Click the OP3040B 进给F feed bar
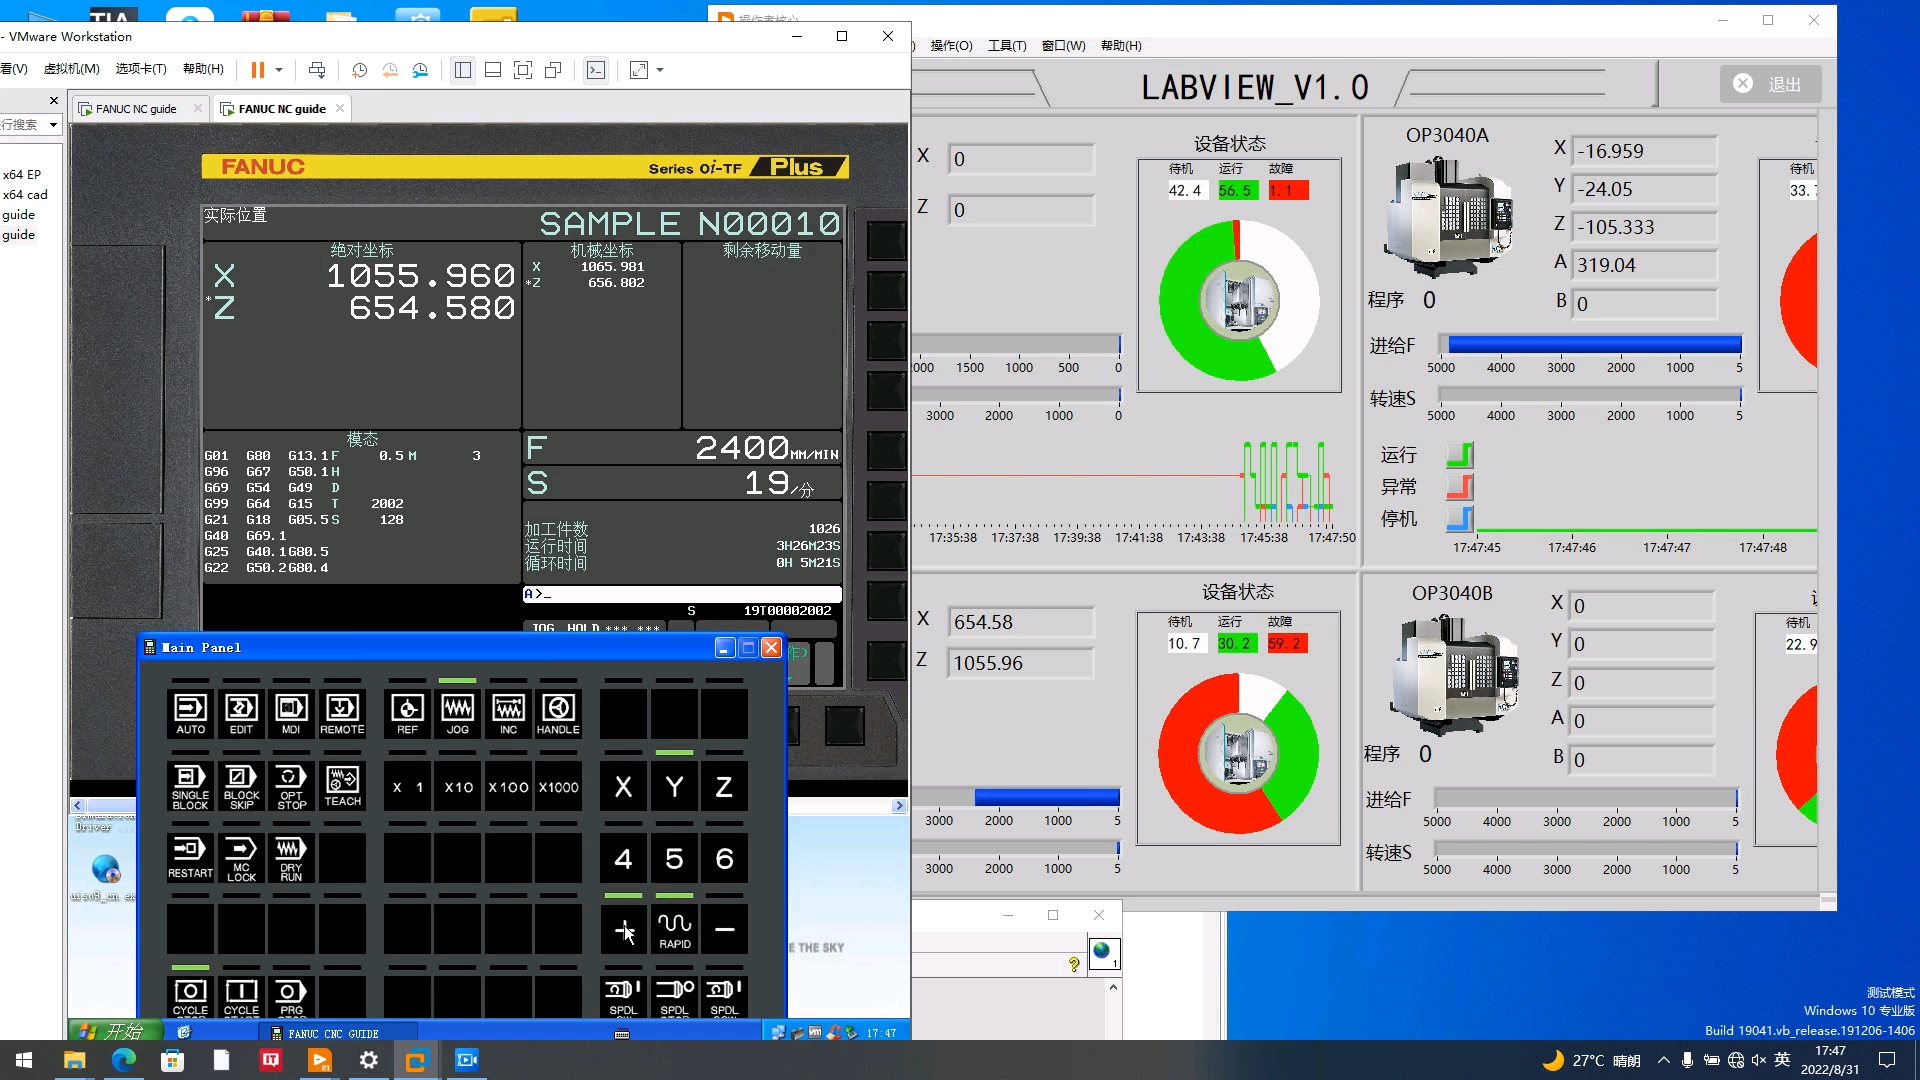Screen dimensions: 1920x1080 tap(1587, 798)
